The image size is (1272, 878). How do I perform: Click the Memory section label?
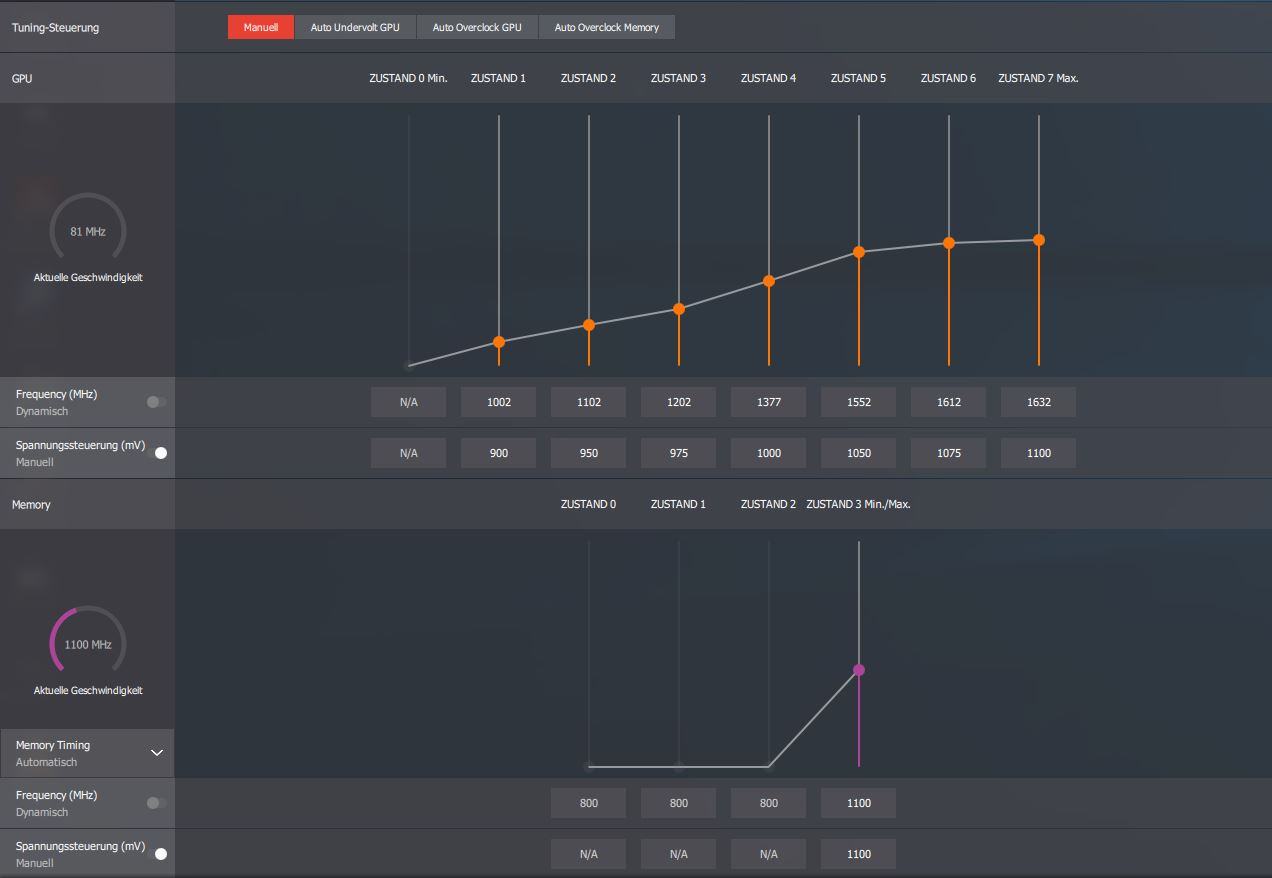click(x=31, y=505)
